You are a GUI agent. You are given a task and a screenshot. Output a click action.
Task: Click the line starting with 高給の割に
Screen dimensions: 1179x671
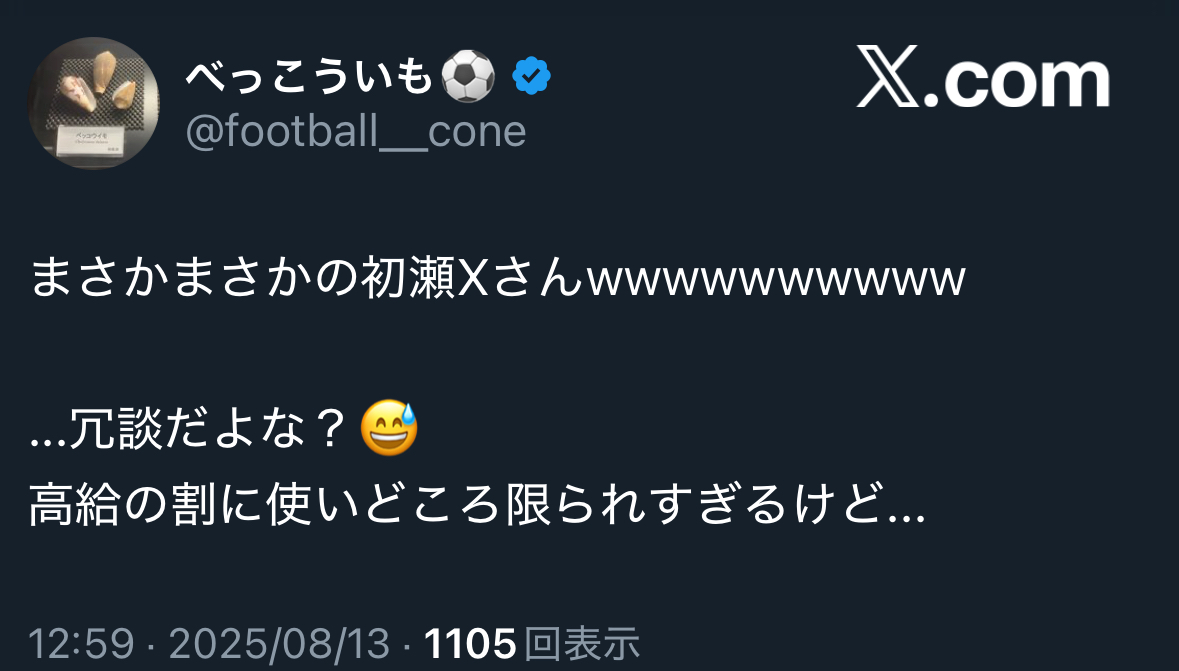click(x=477, y=506)
